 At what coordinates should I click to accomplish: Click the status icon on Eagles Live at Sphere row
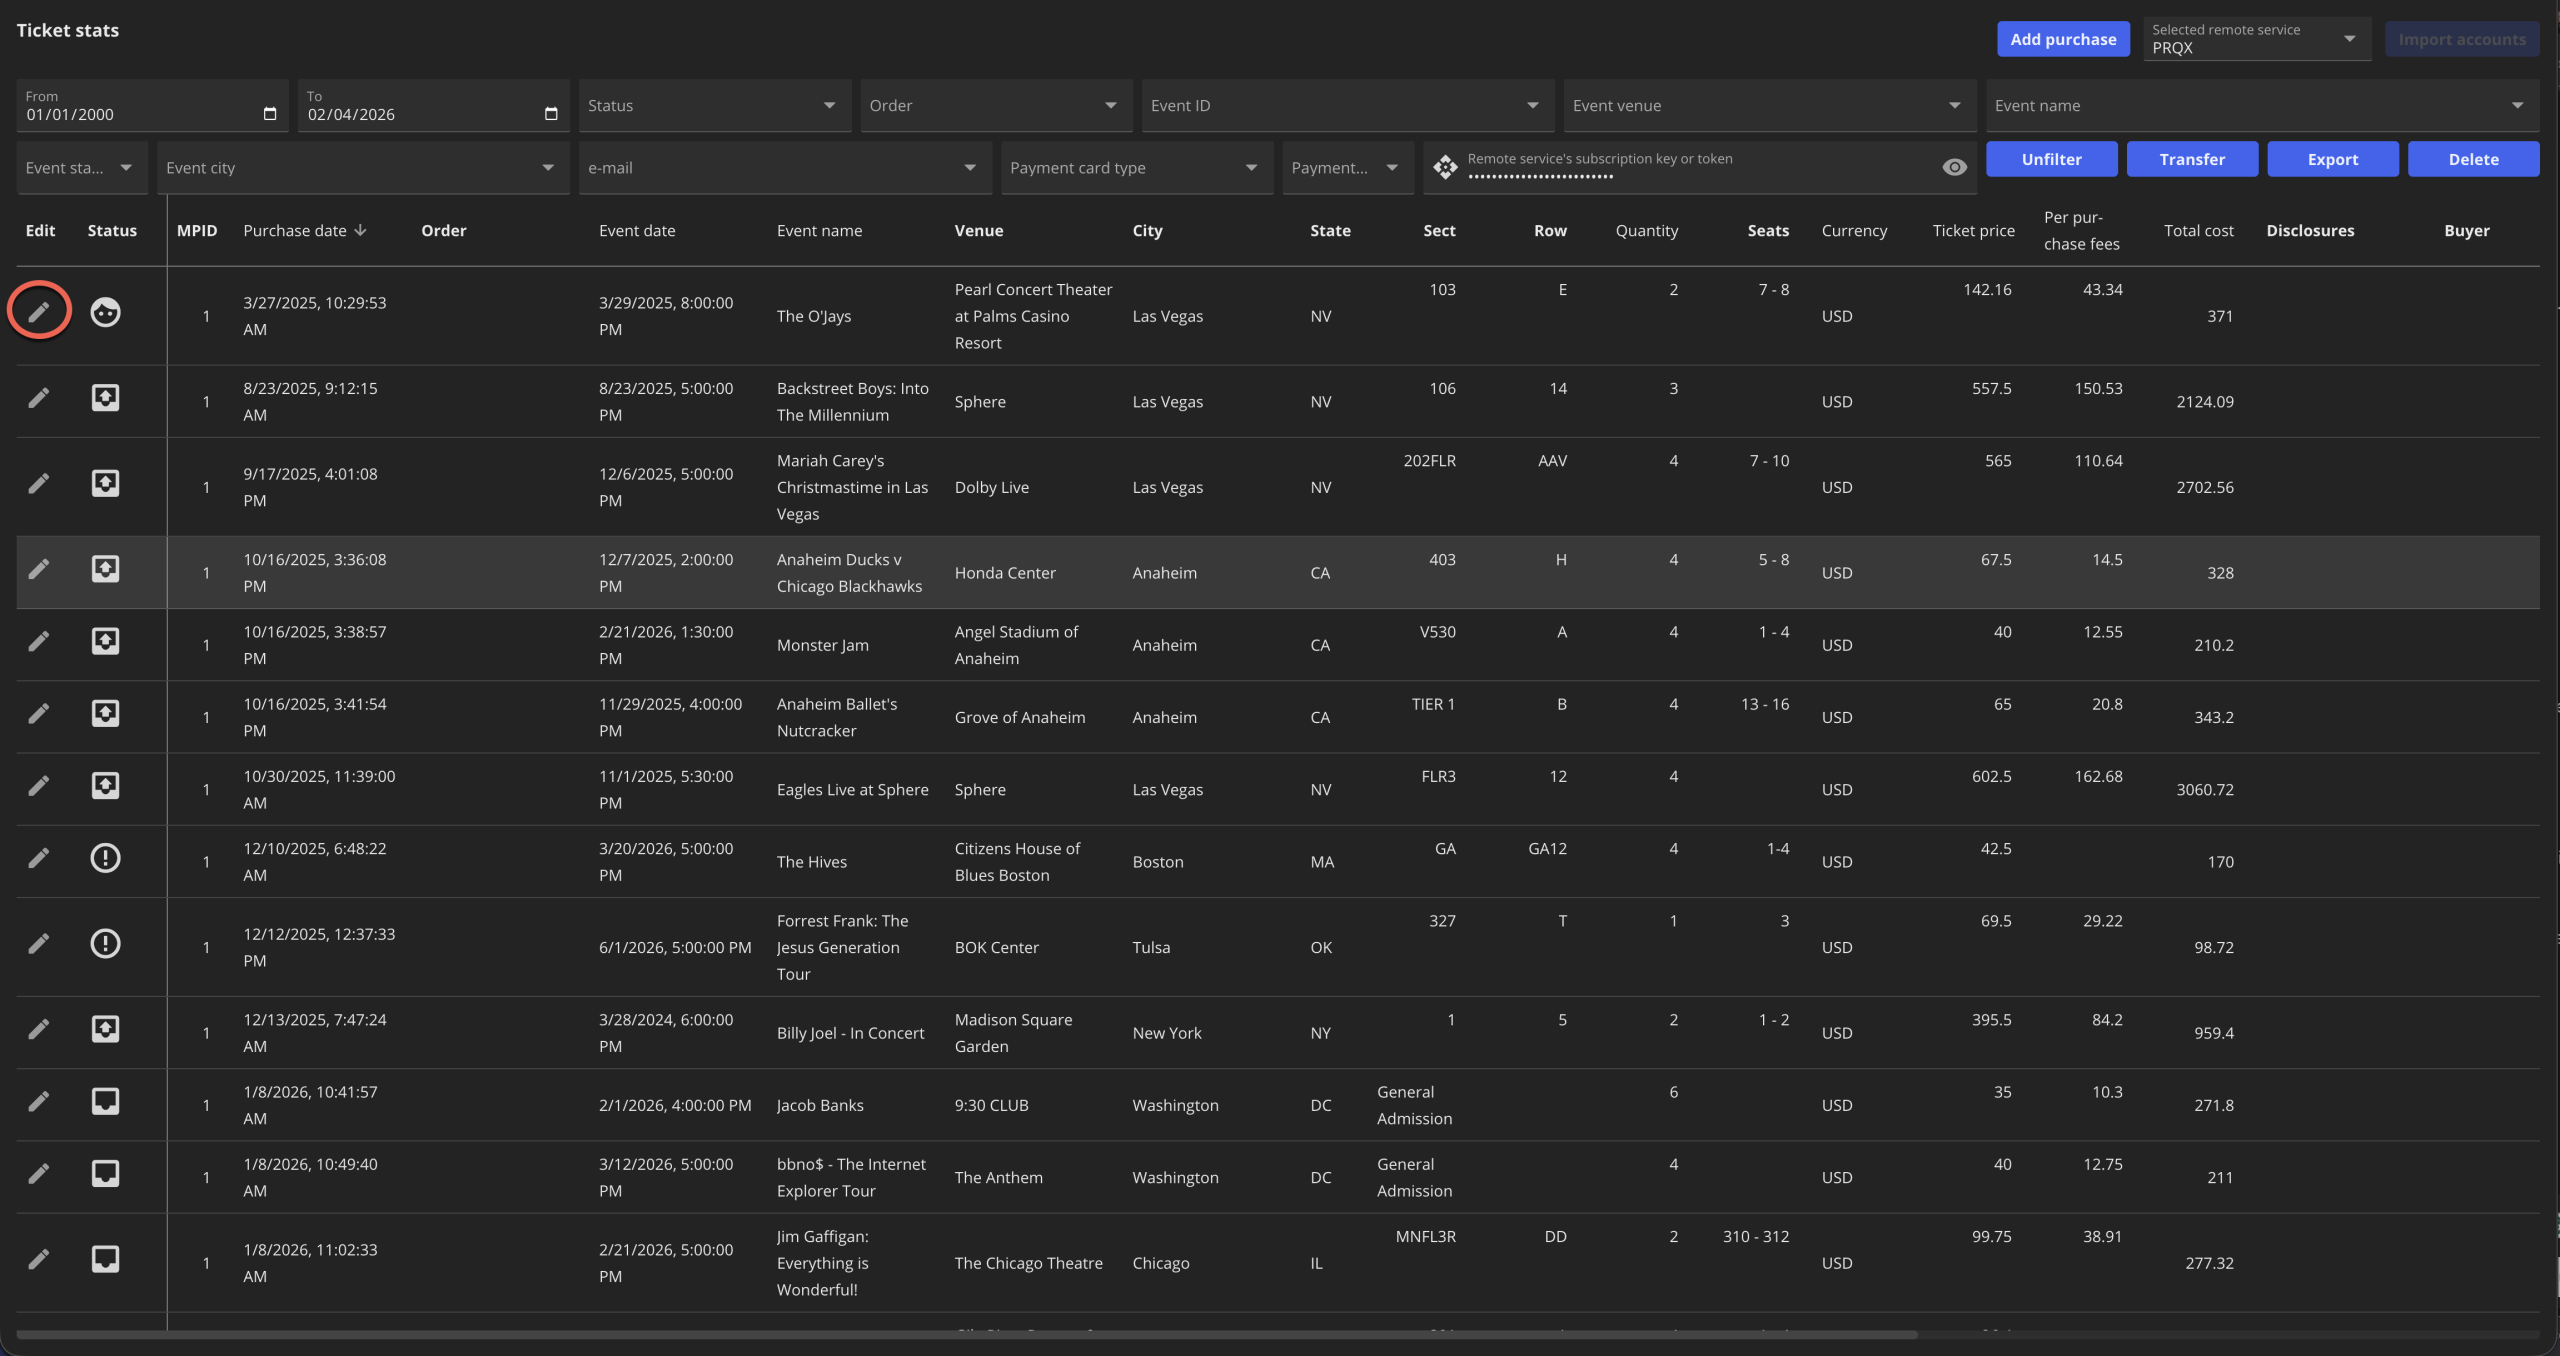pyautogui.click(x=105, y=786)
